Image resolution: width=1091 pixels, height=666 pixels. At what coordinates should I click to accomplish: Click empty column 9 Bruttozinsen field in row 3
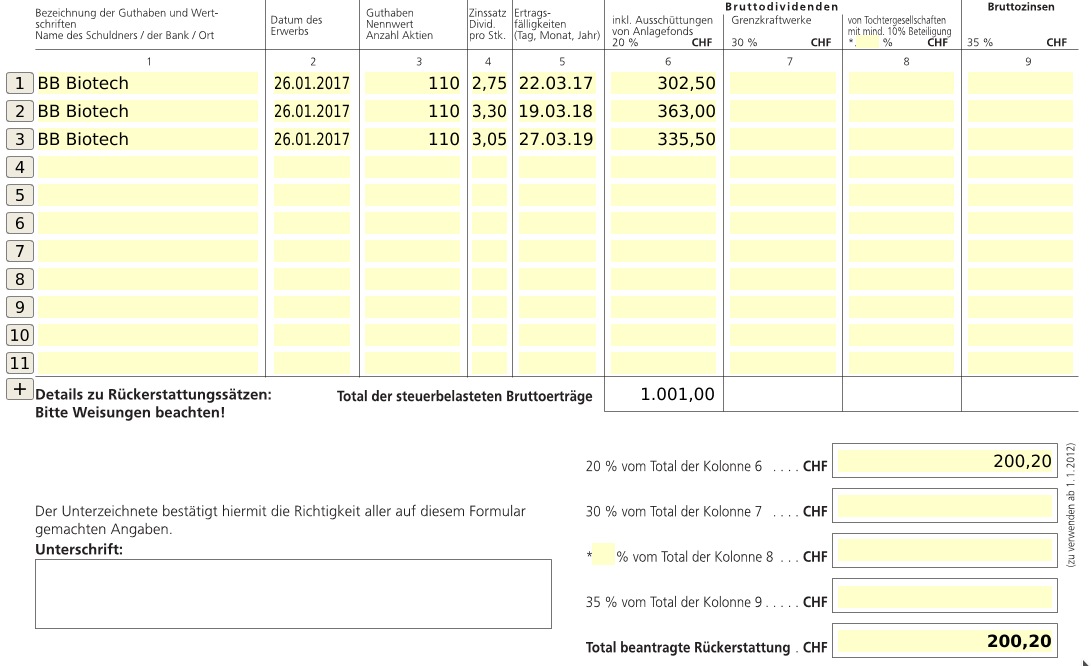click(x=1021, y=139)
